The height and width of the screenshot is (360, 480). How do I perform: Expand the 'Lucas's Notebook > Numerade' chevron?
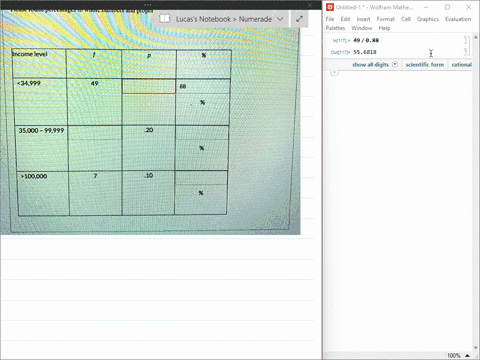pyautogui.click(x=280, y=19)
